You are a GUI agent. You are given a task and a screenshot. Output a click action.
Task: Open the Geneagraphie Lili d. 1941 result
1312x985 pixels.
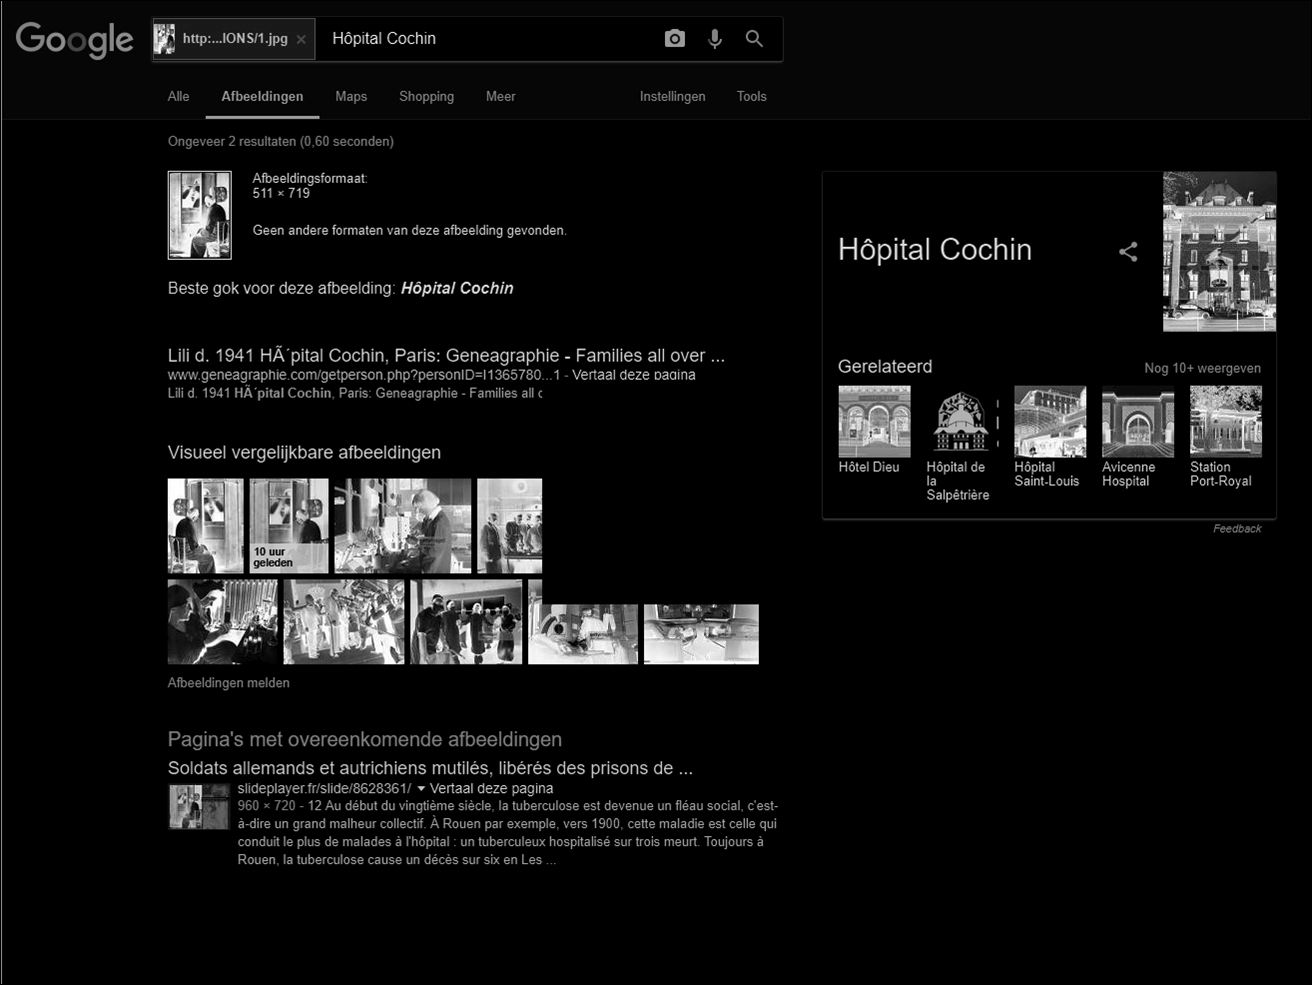tap(446, 356)
